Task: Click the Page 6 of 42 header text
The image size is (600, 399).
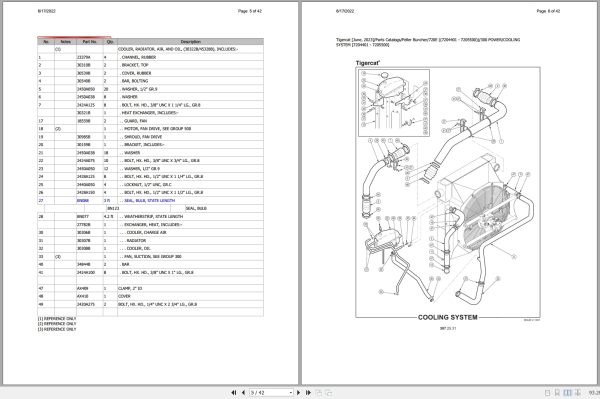Action: click(x=548, y=11)
